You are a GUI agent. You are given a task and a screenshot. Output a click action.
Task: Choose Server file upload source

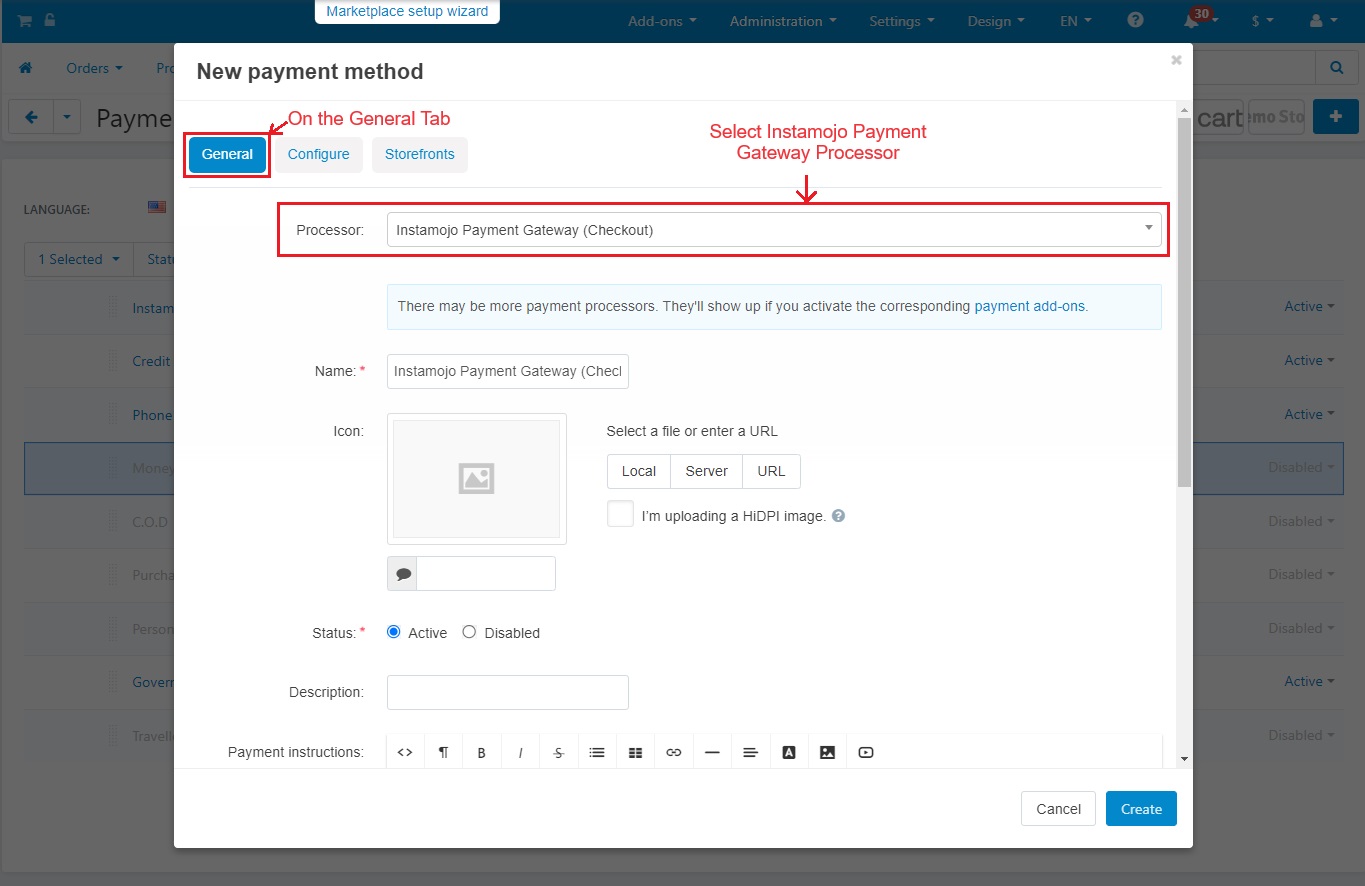click(707, 471)
